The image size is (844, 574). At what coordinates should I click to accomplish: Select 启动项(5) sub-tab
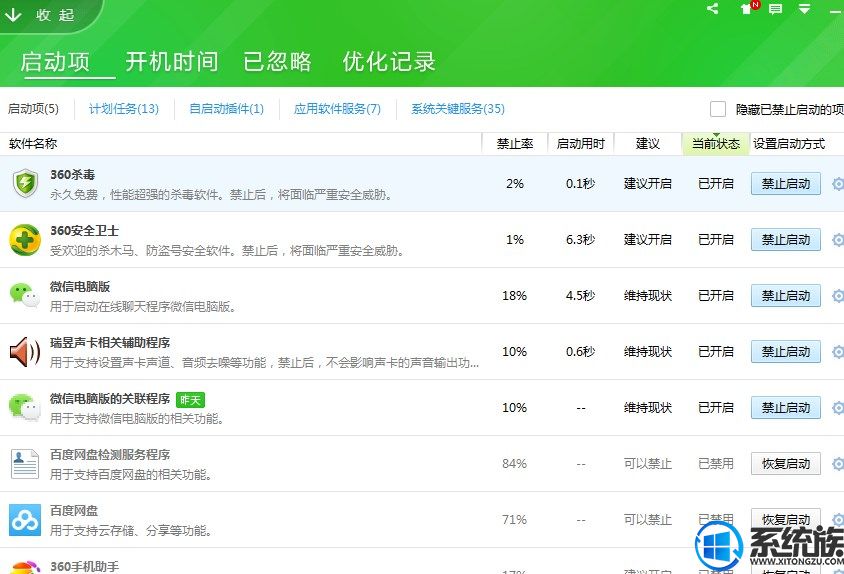click(x=33, y=109)
